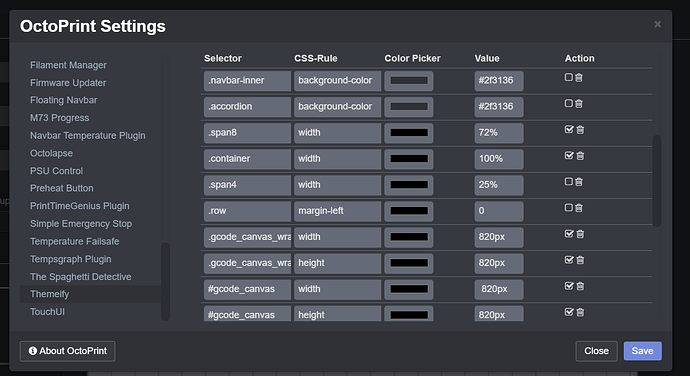Delete the .span4 width rule
690x376 pixels.
579,181
